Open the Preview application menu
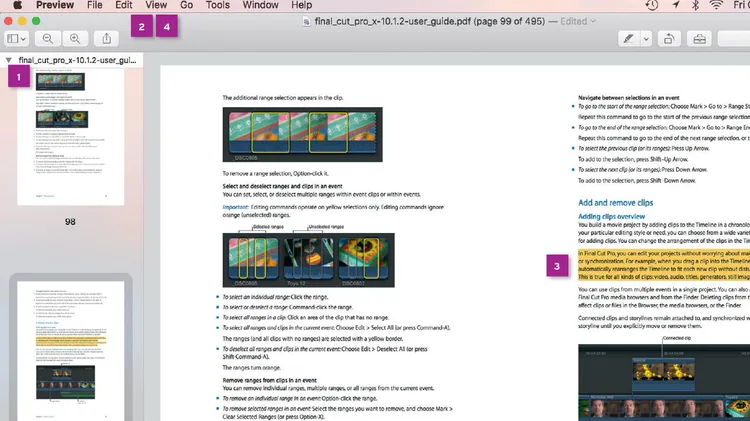The height and width of the screenshot is (421, 750). click(x=55, y=5)
